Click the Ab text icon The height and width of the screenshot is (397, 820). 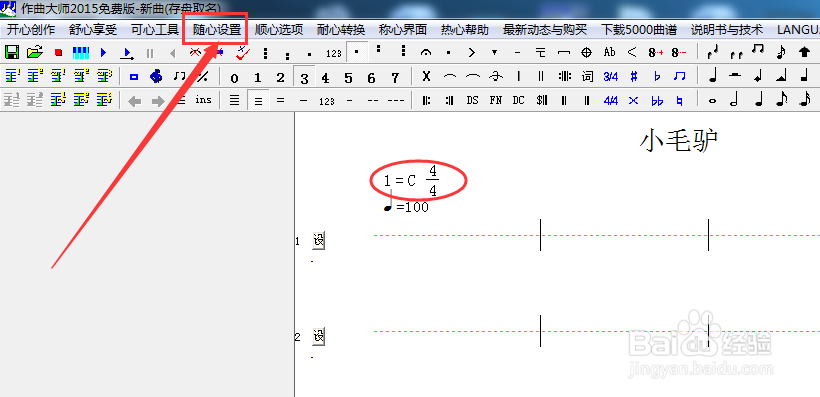pyautogui.click(x=609, y=52)
